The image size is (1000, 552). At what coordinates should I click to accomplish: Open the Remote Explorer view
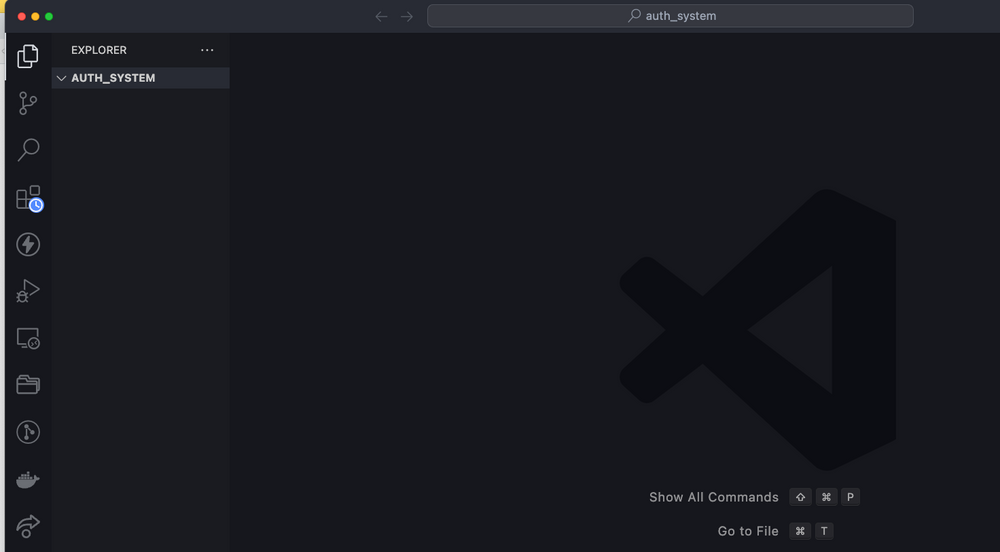coord(28,339)
